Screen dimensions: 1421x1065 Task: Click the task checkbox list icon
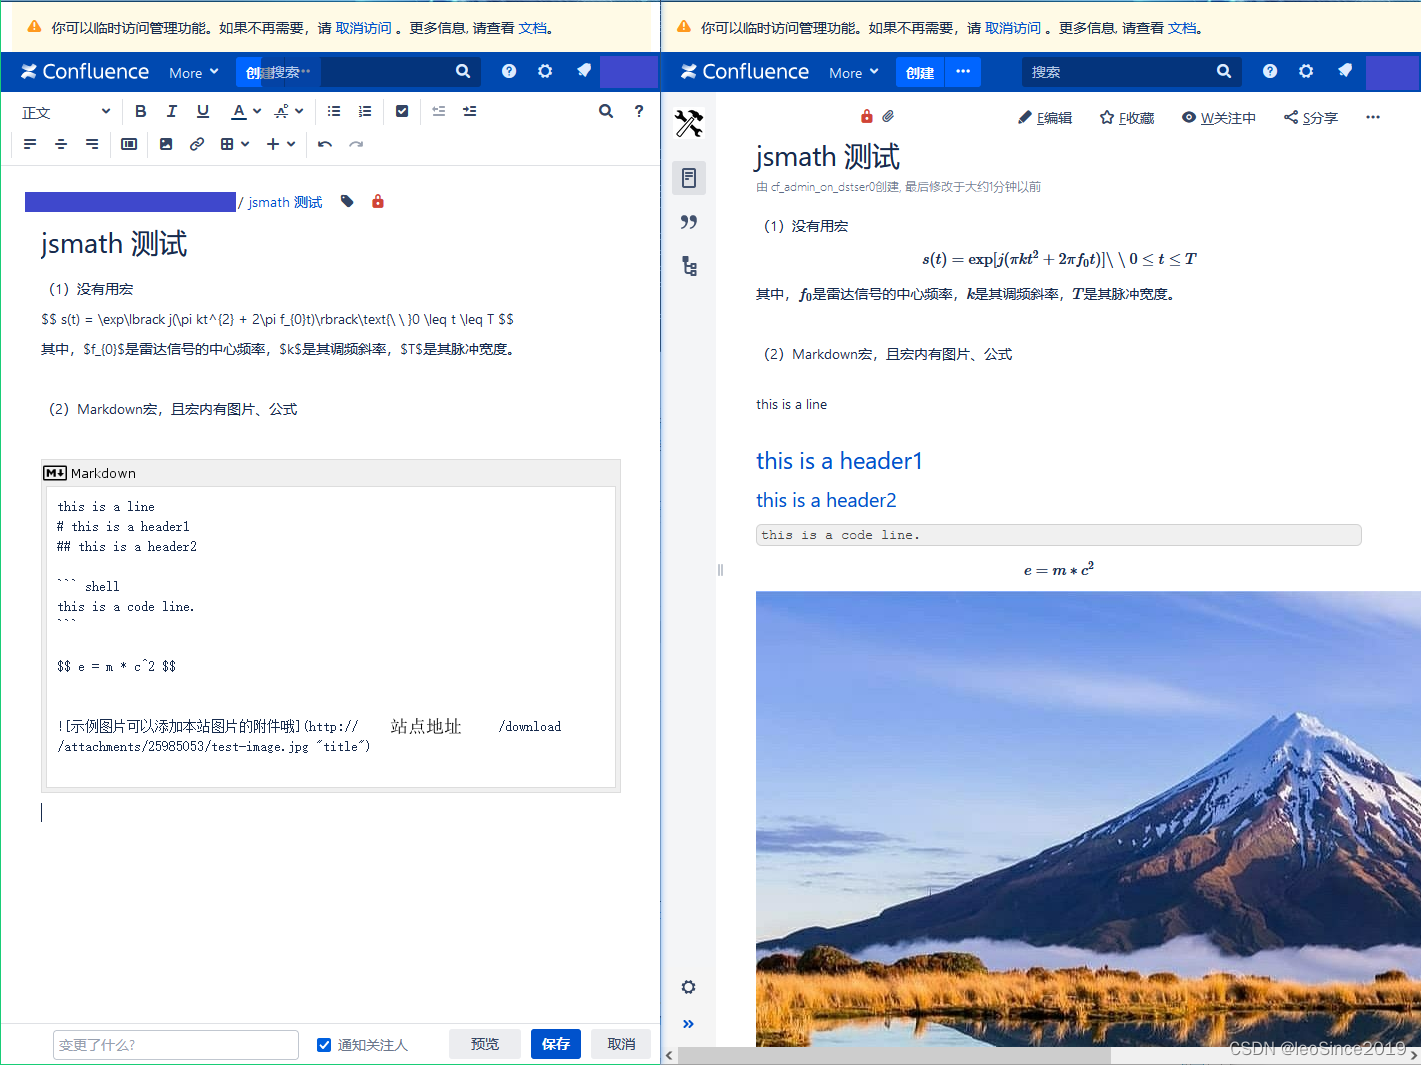coord(402,111)
